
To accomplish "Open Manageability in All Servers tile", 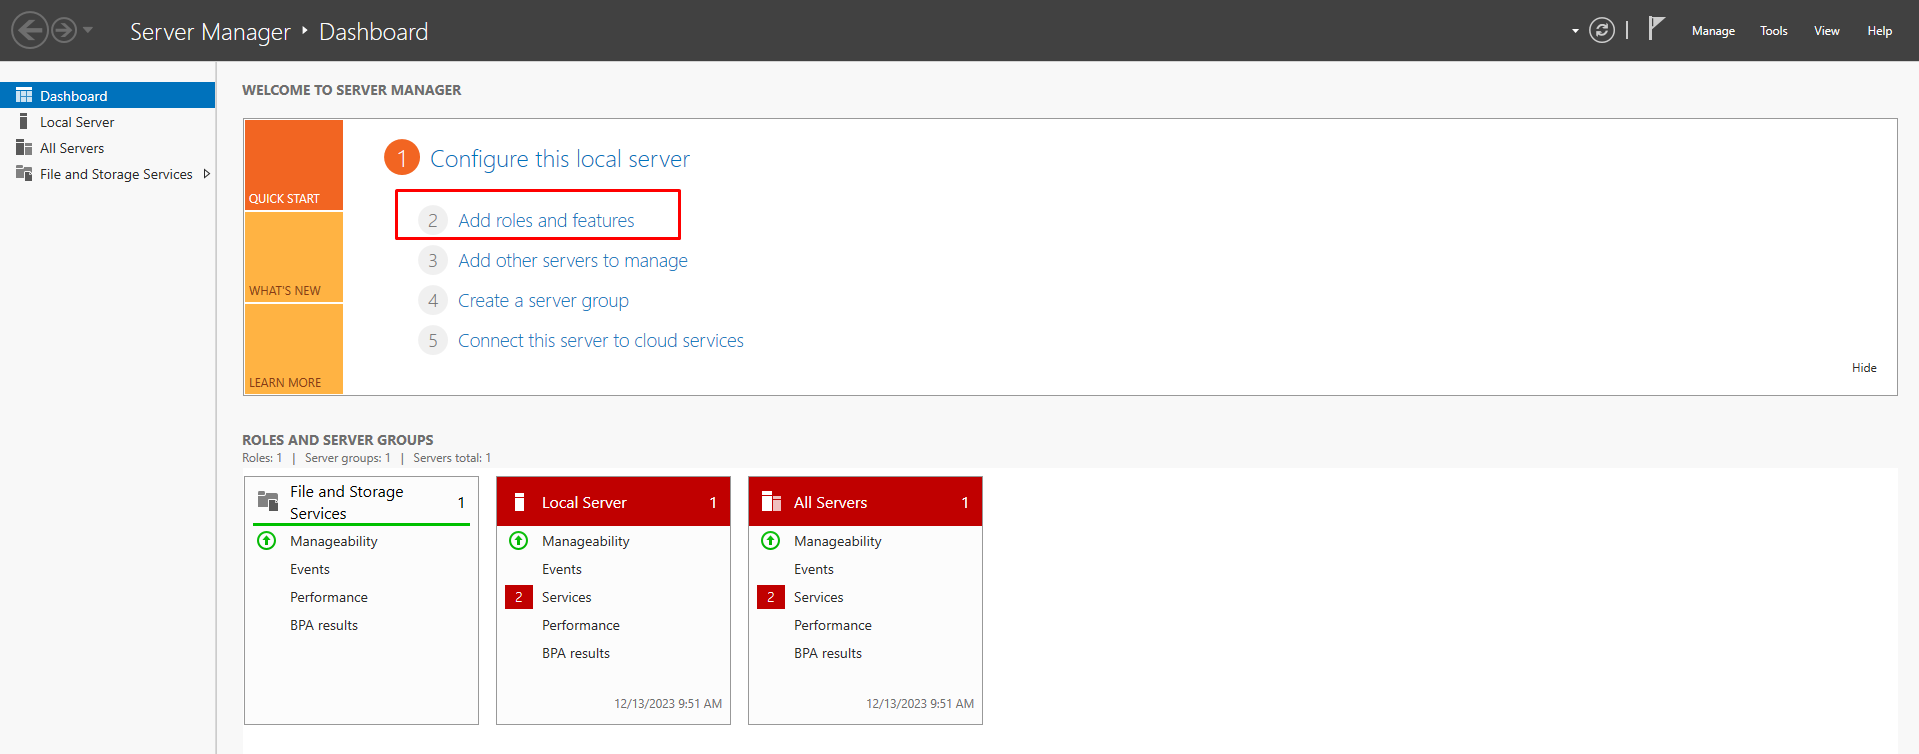I will 838,541.
